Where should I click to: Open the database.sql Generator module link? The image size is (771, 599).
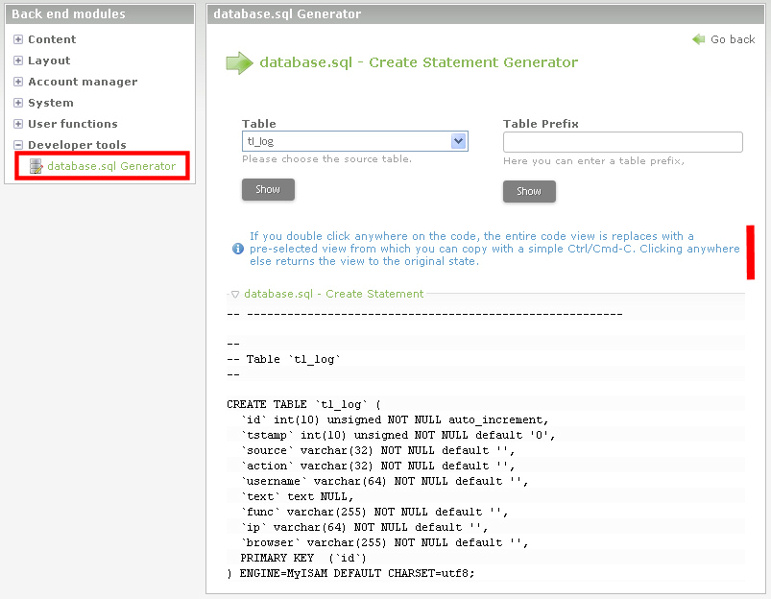(x=111, y=166)
